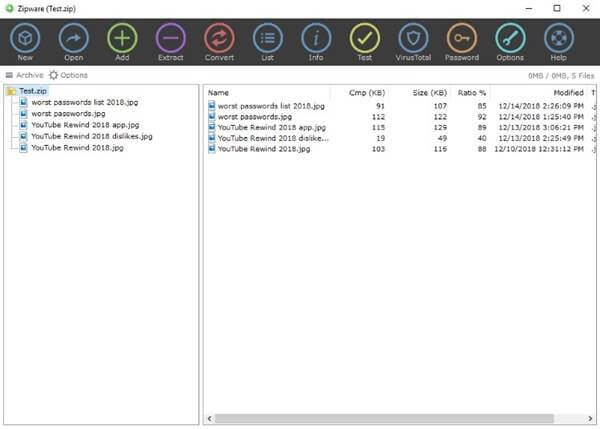The height and width of the screenshot is (429, 600).
Task: Click Test.zip folder icon in tree
Action: click(11, 91)
